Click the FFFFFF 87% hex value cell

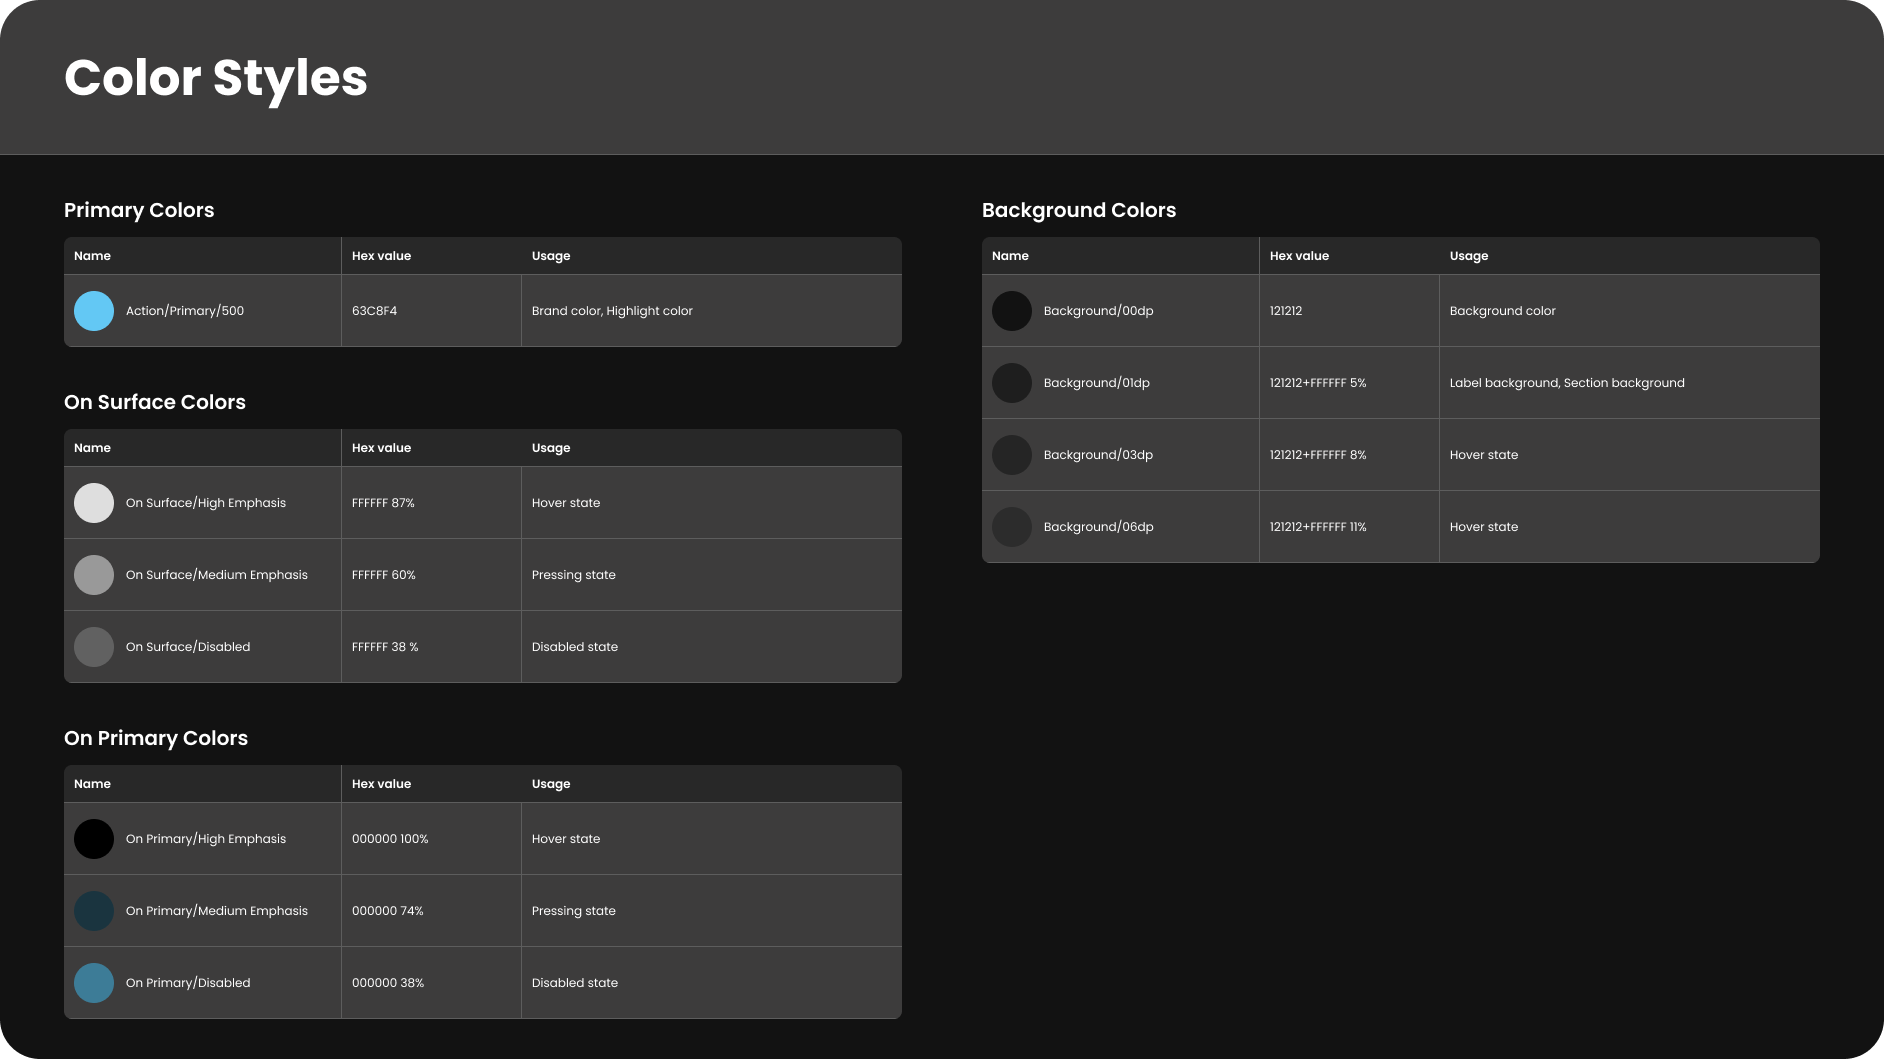383,503
